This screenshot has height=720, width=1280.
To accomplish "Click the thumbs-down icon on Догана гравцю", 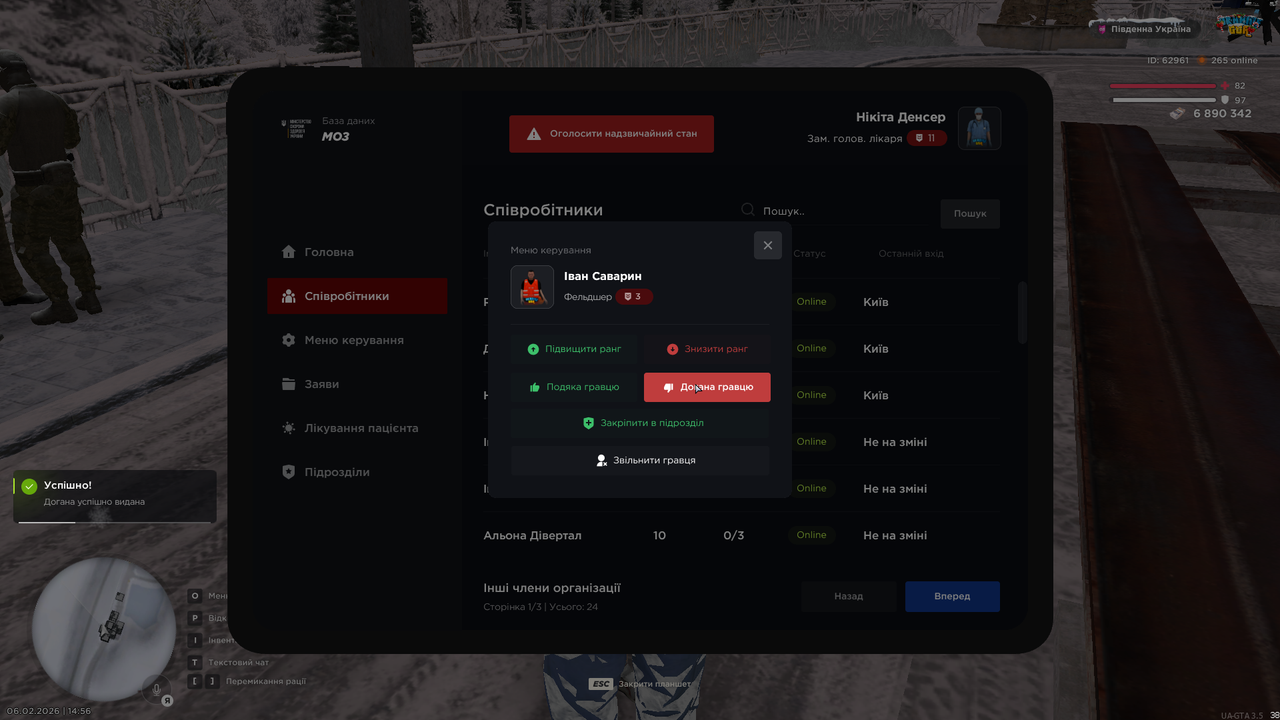I will click(669, 387).
